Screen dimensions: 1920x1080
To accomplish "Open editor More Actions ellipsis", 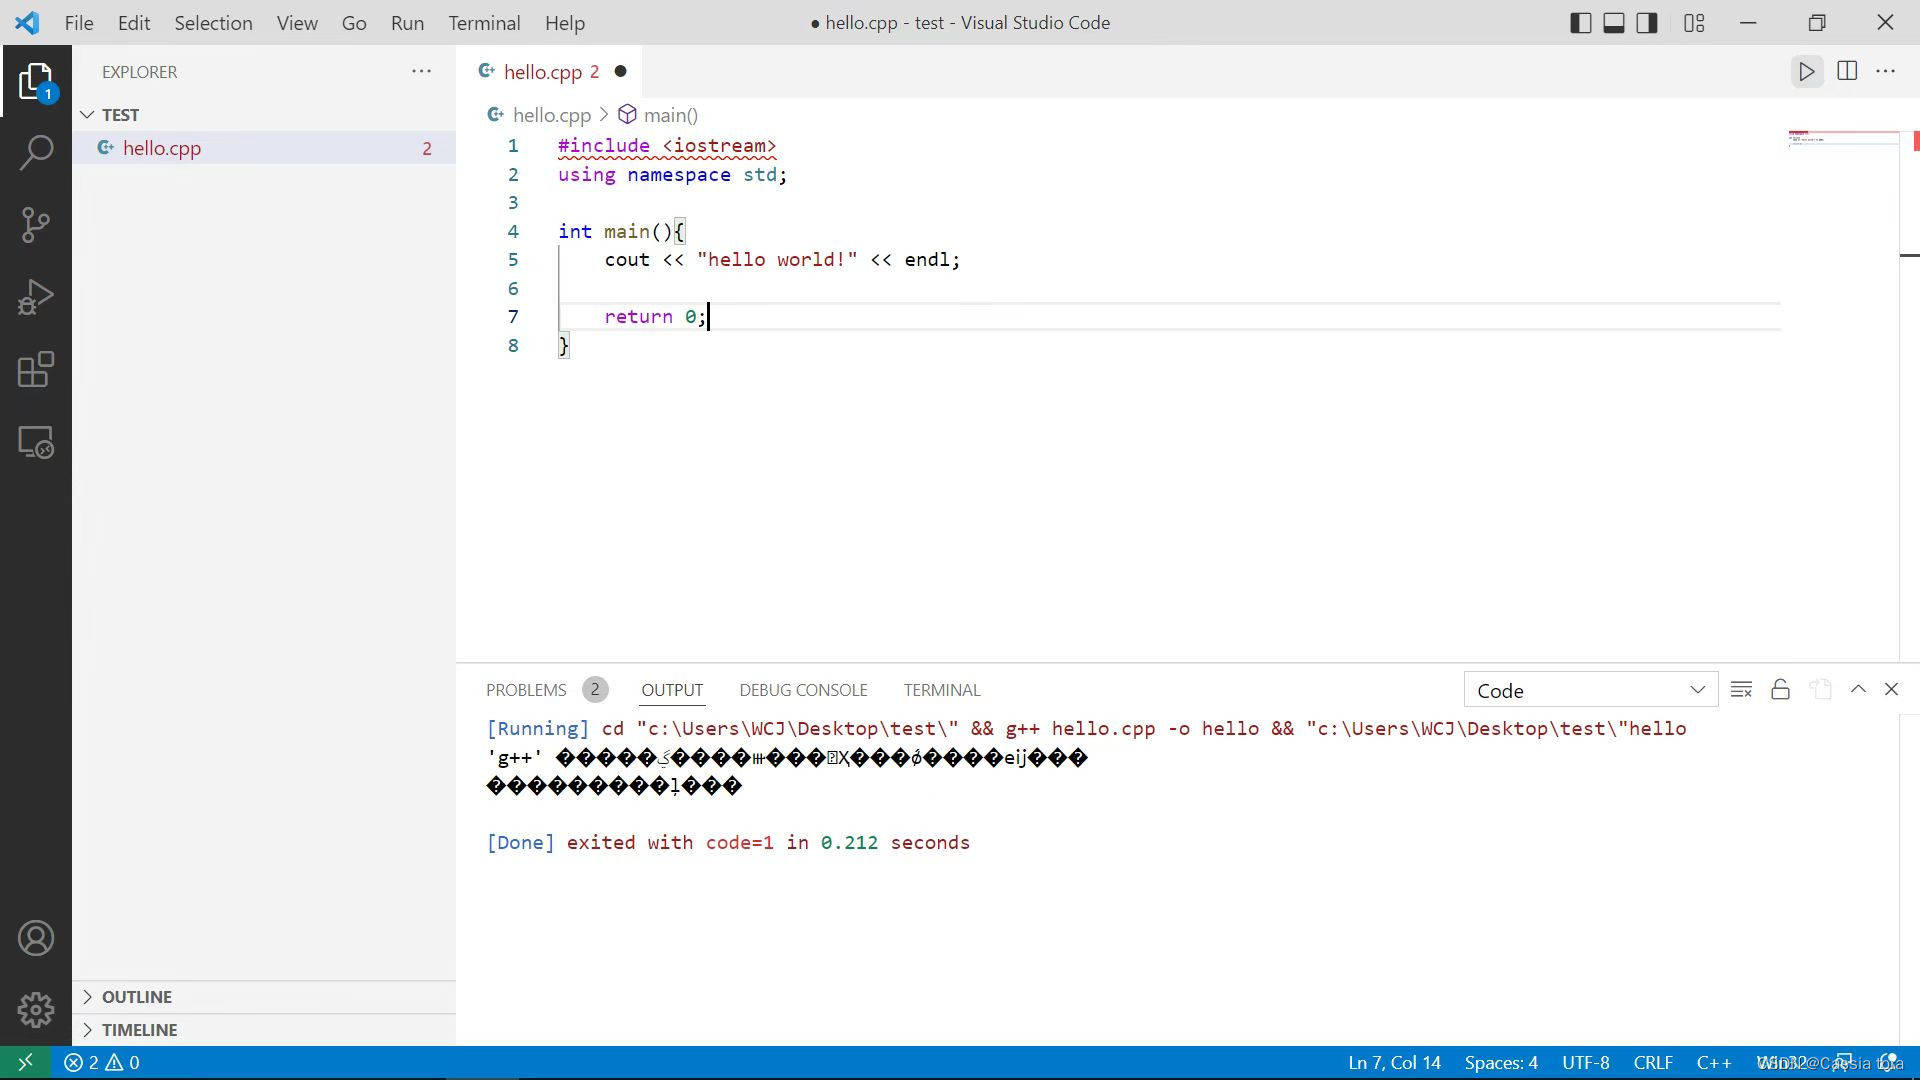I will (x=1885, y=71).
